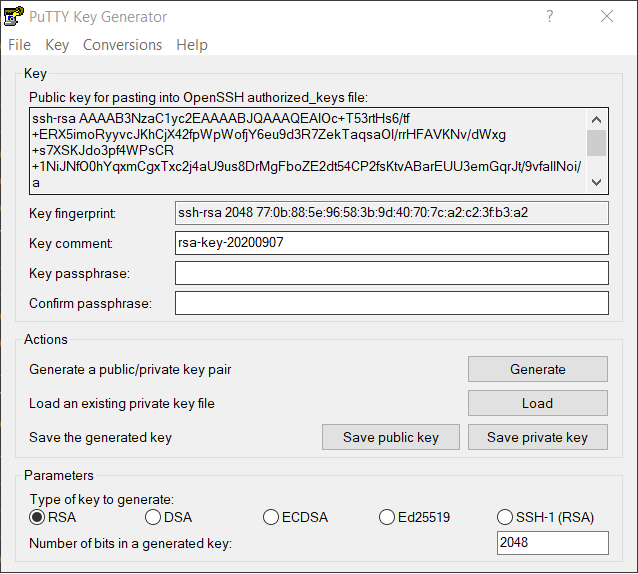Close the PuTTY Key Generator window

pos(607,16)
